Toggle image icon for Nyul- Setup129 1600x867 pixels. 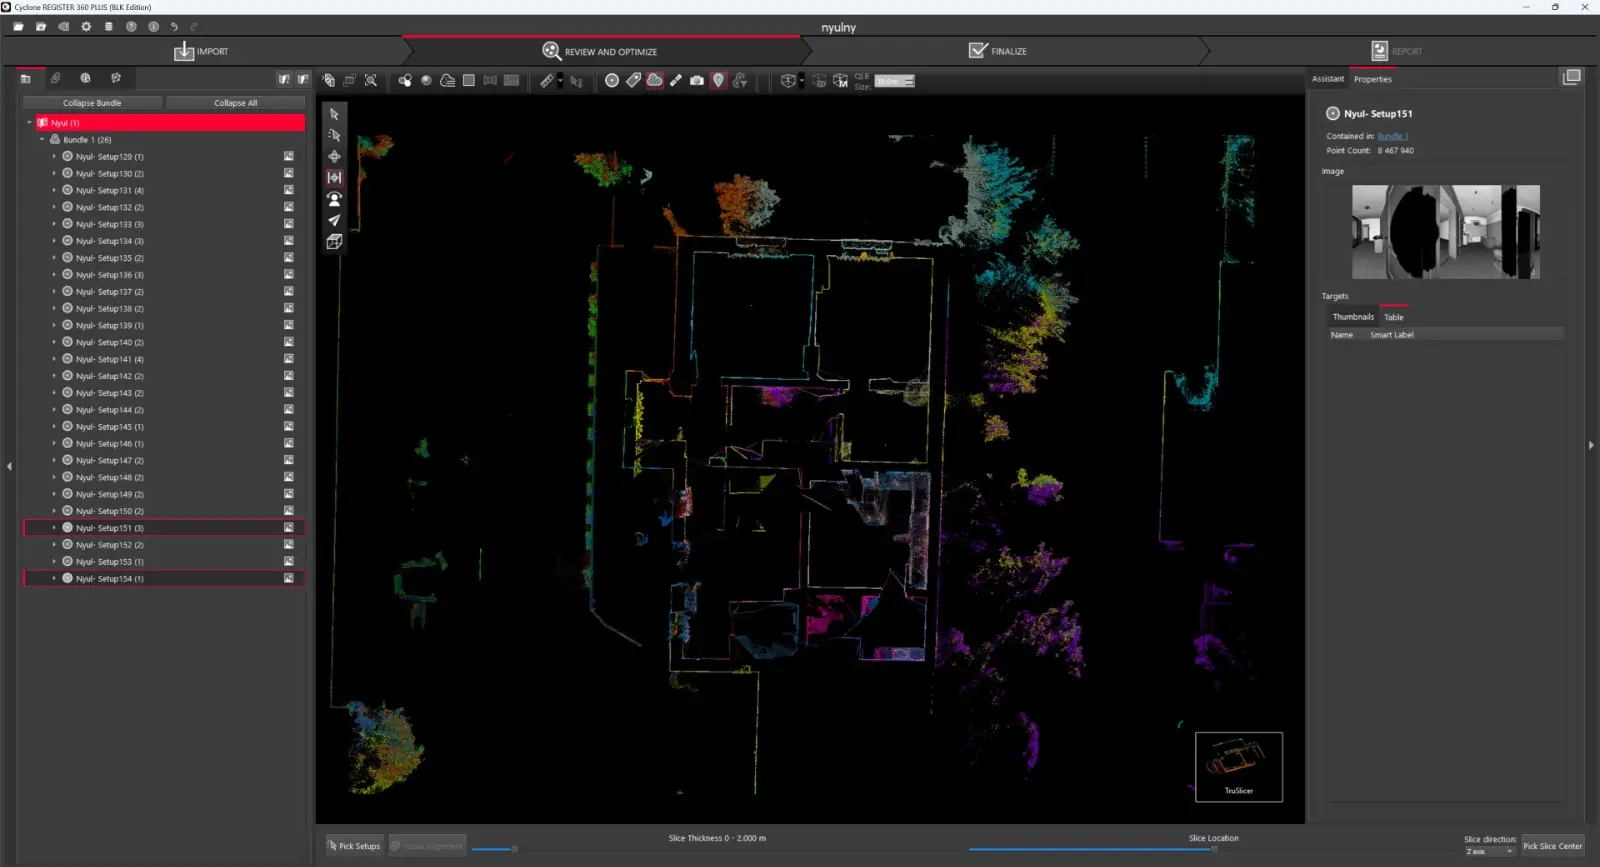[289, 157]
